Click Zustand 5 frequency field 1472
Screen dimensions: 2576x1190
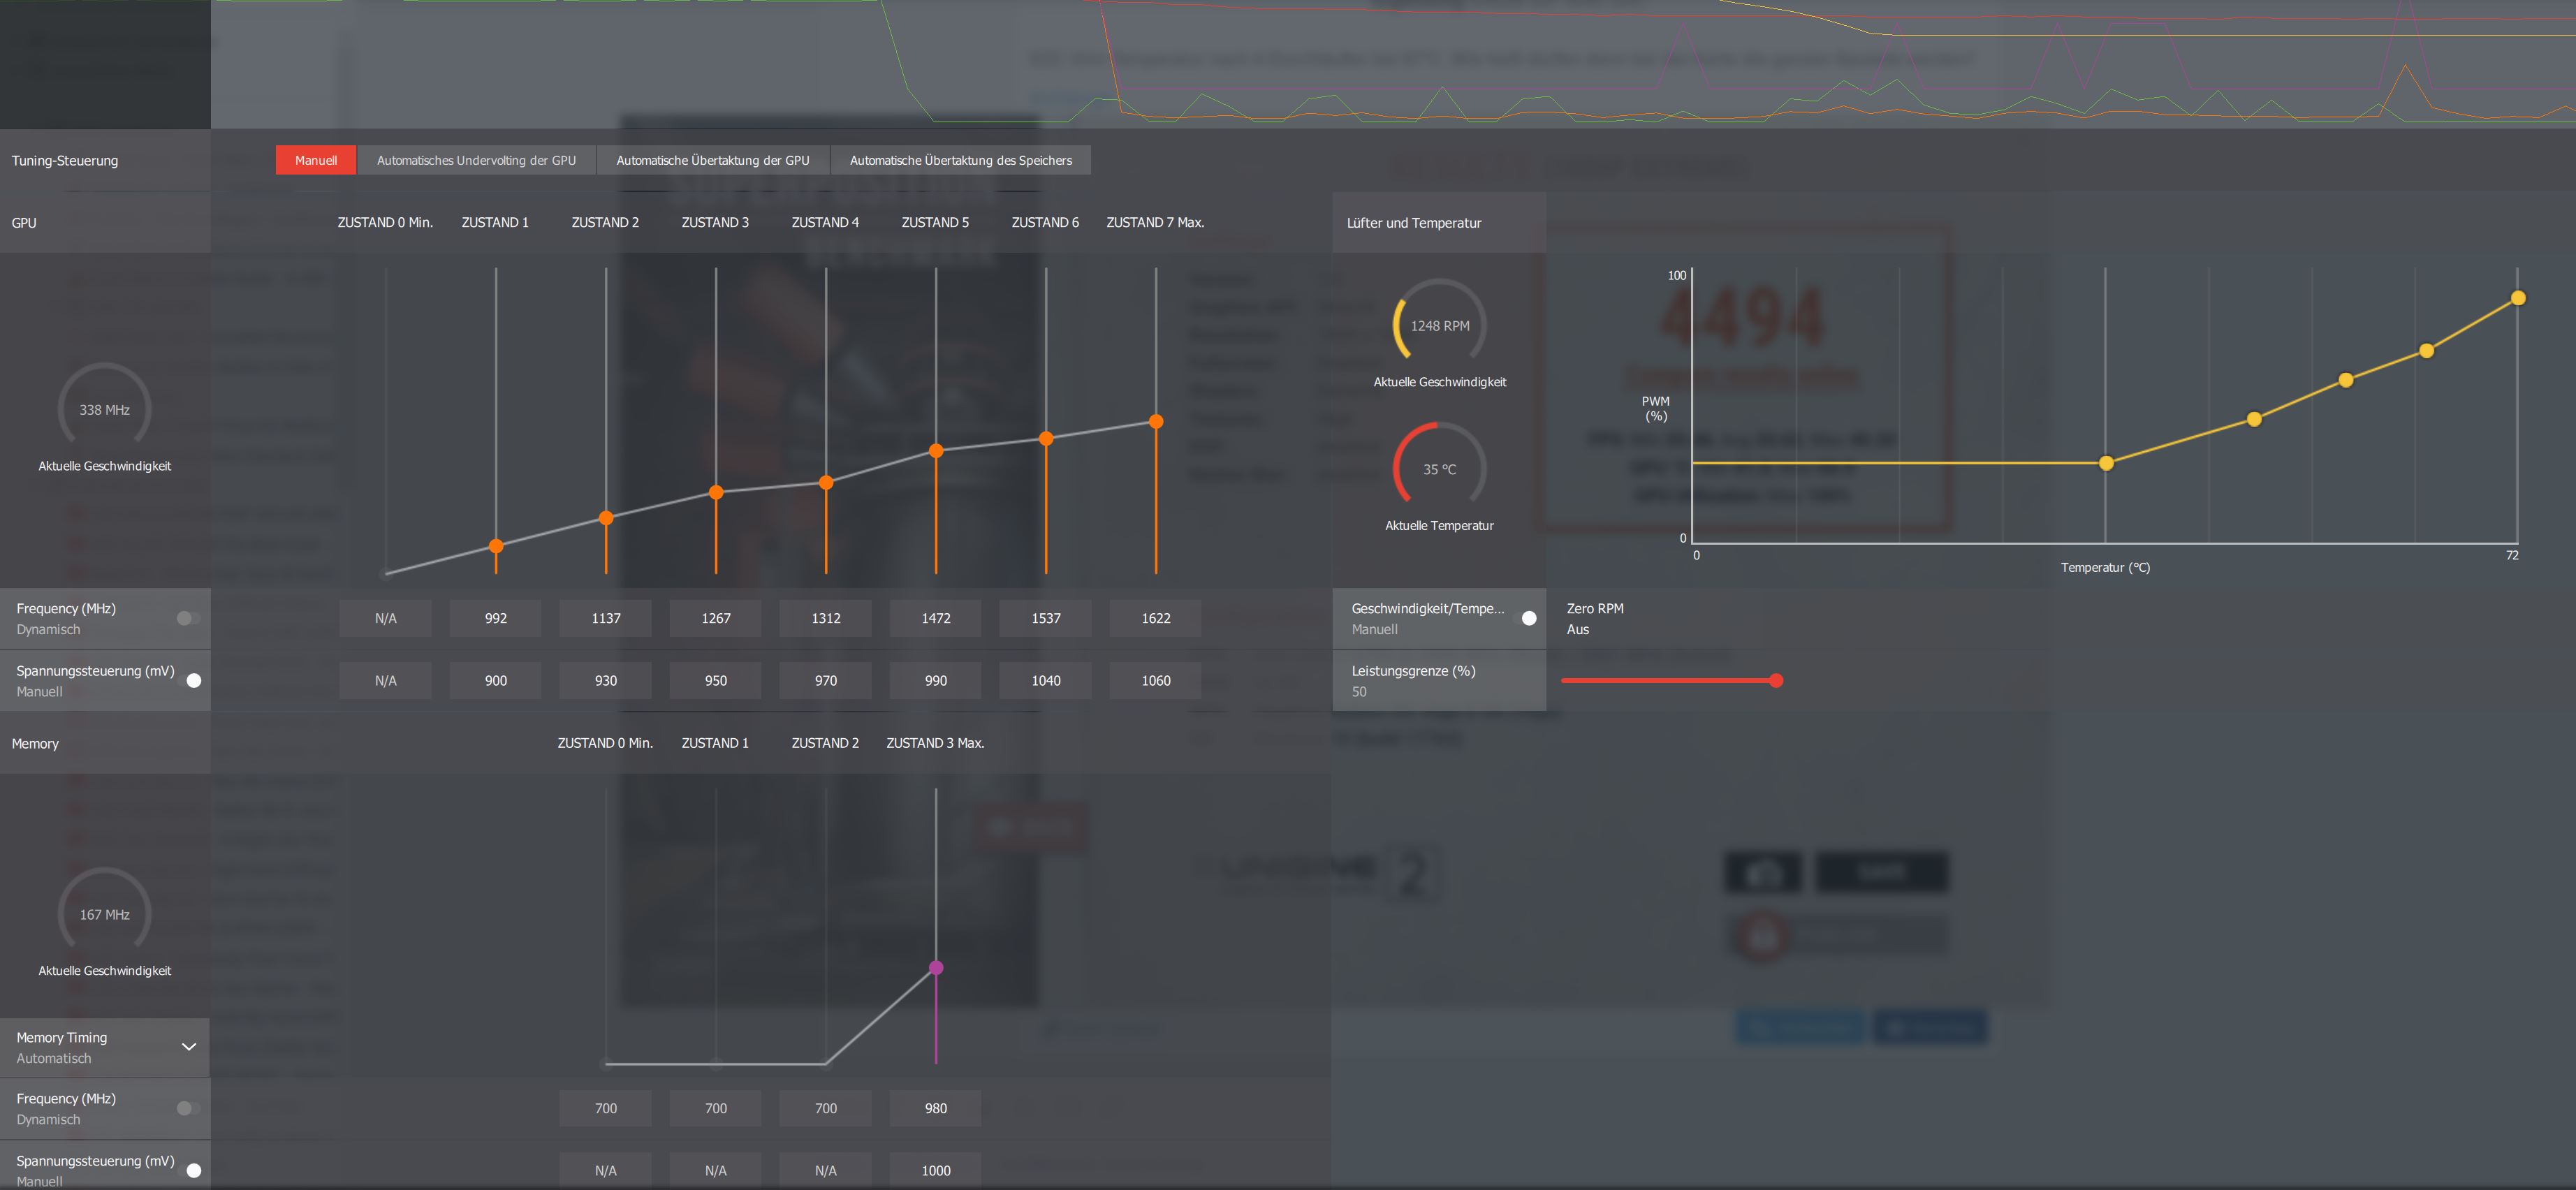[935, 618]
